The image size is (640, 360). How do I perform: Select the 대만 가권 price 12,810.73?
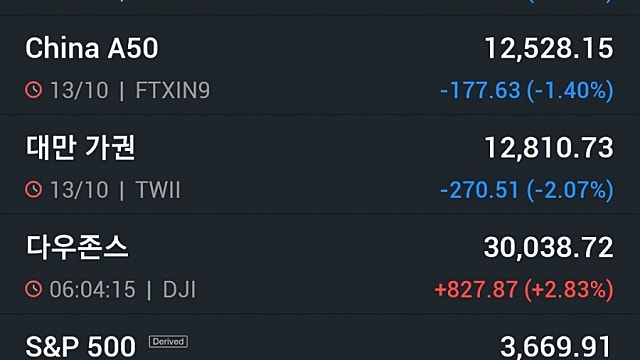[549, 148]
